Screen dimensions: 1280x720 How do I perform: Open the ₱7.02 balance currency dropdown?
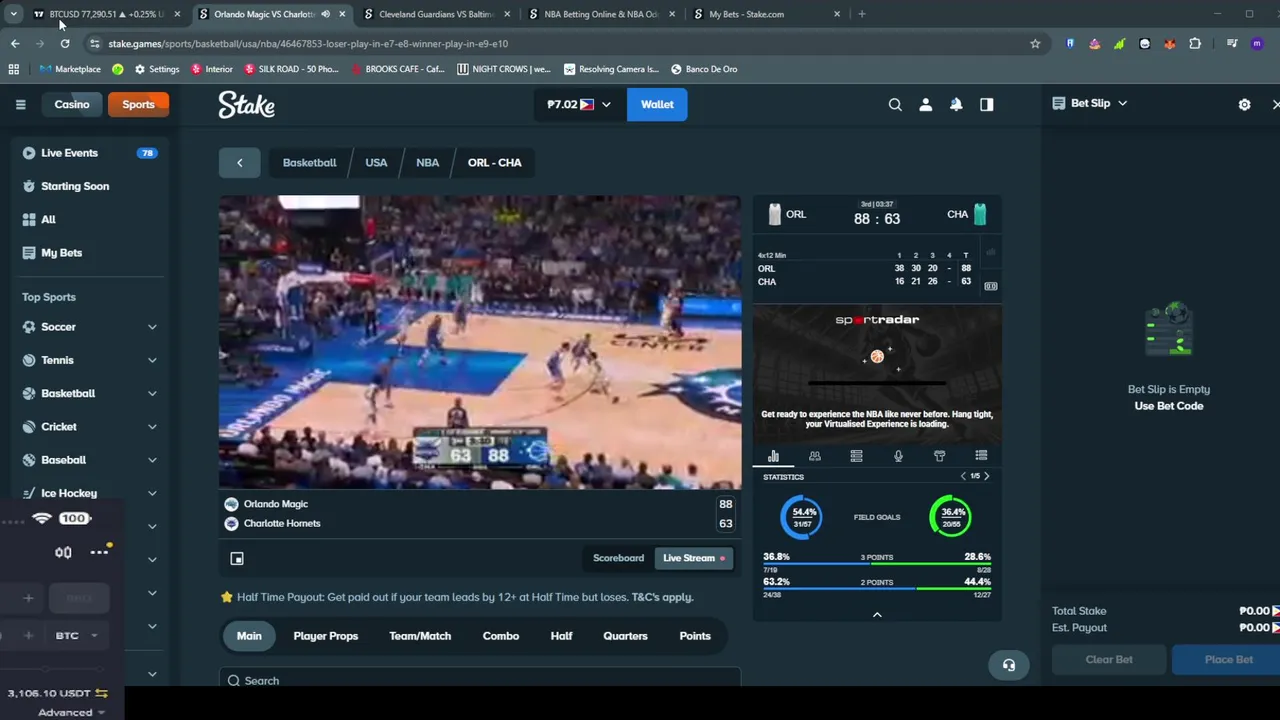(x=579, y=104)
